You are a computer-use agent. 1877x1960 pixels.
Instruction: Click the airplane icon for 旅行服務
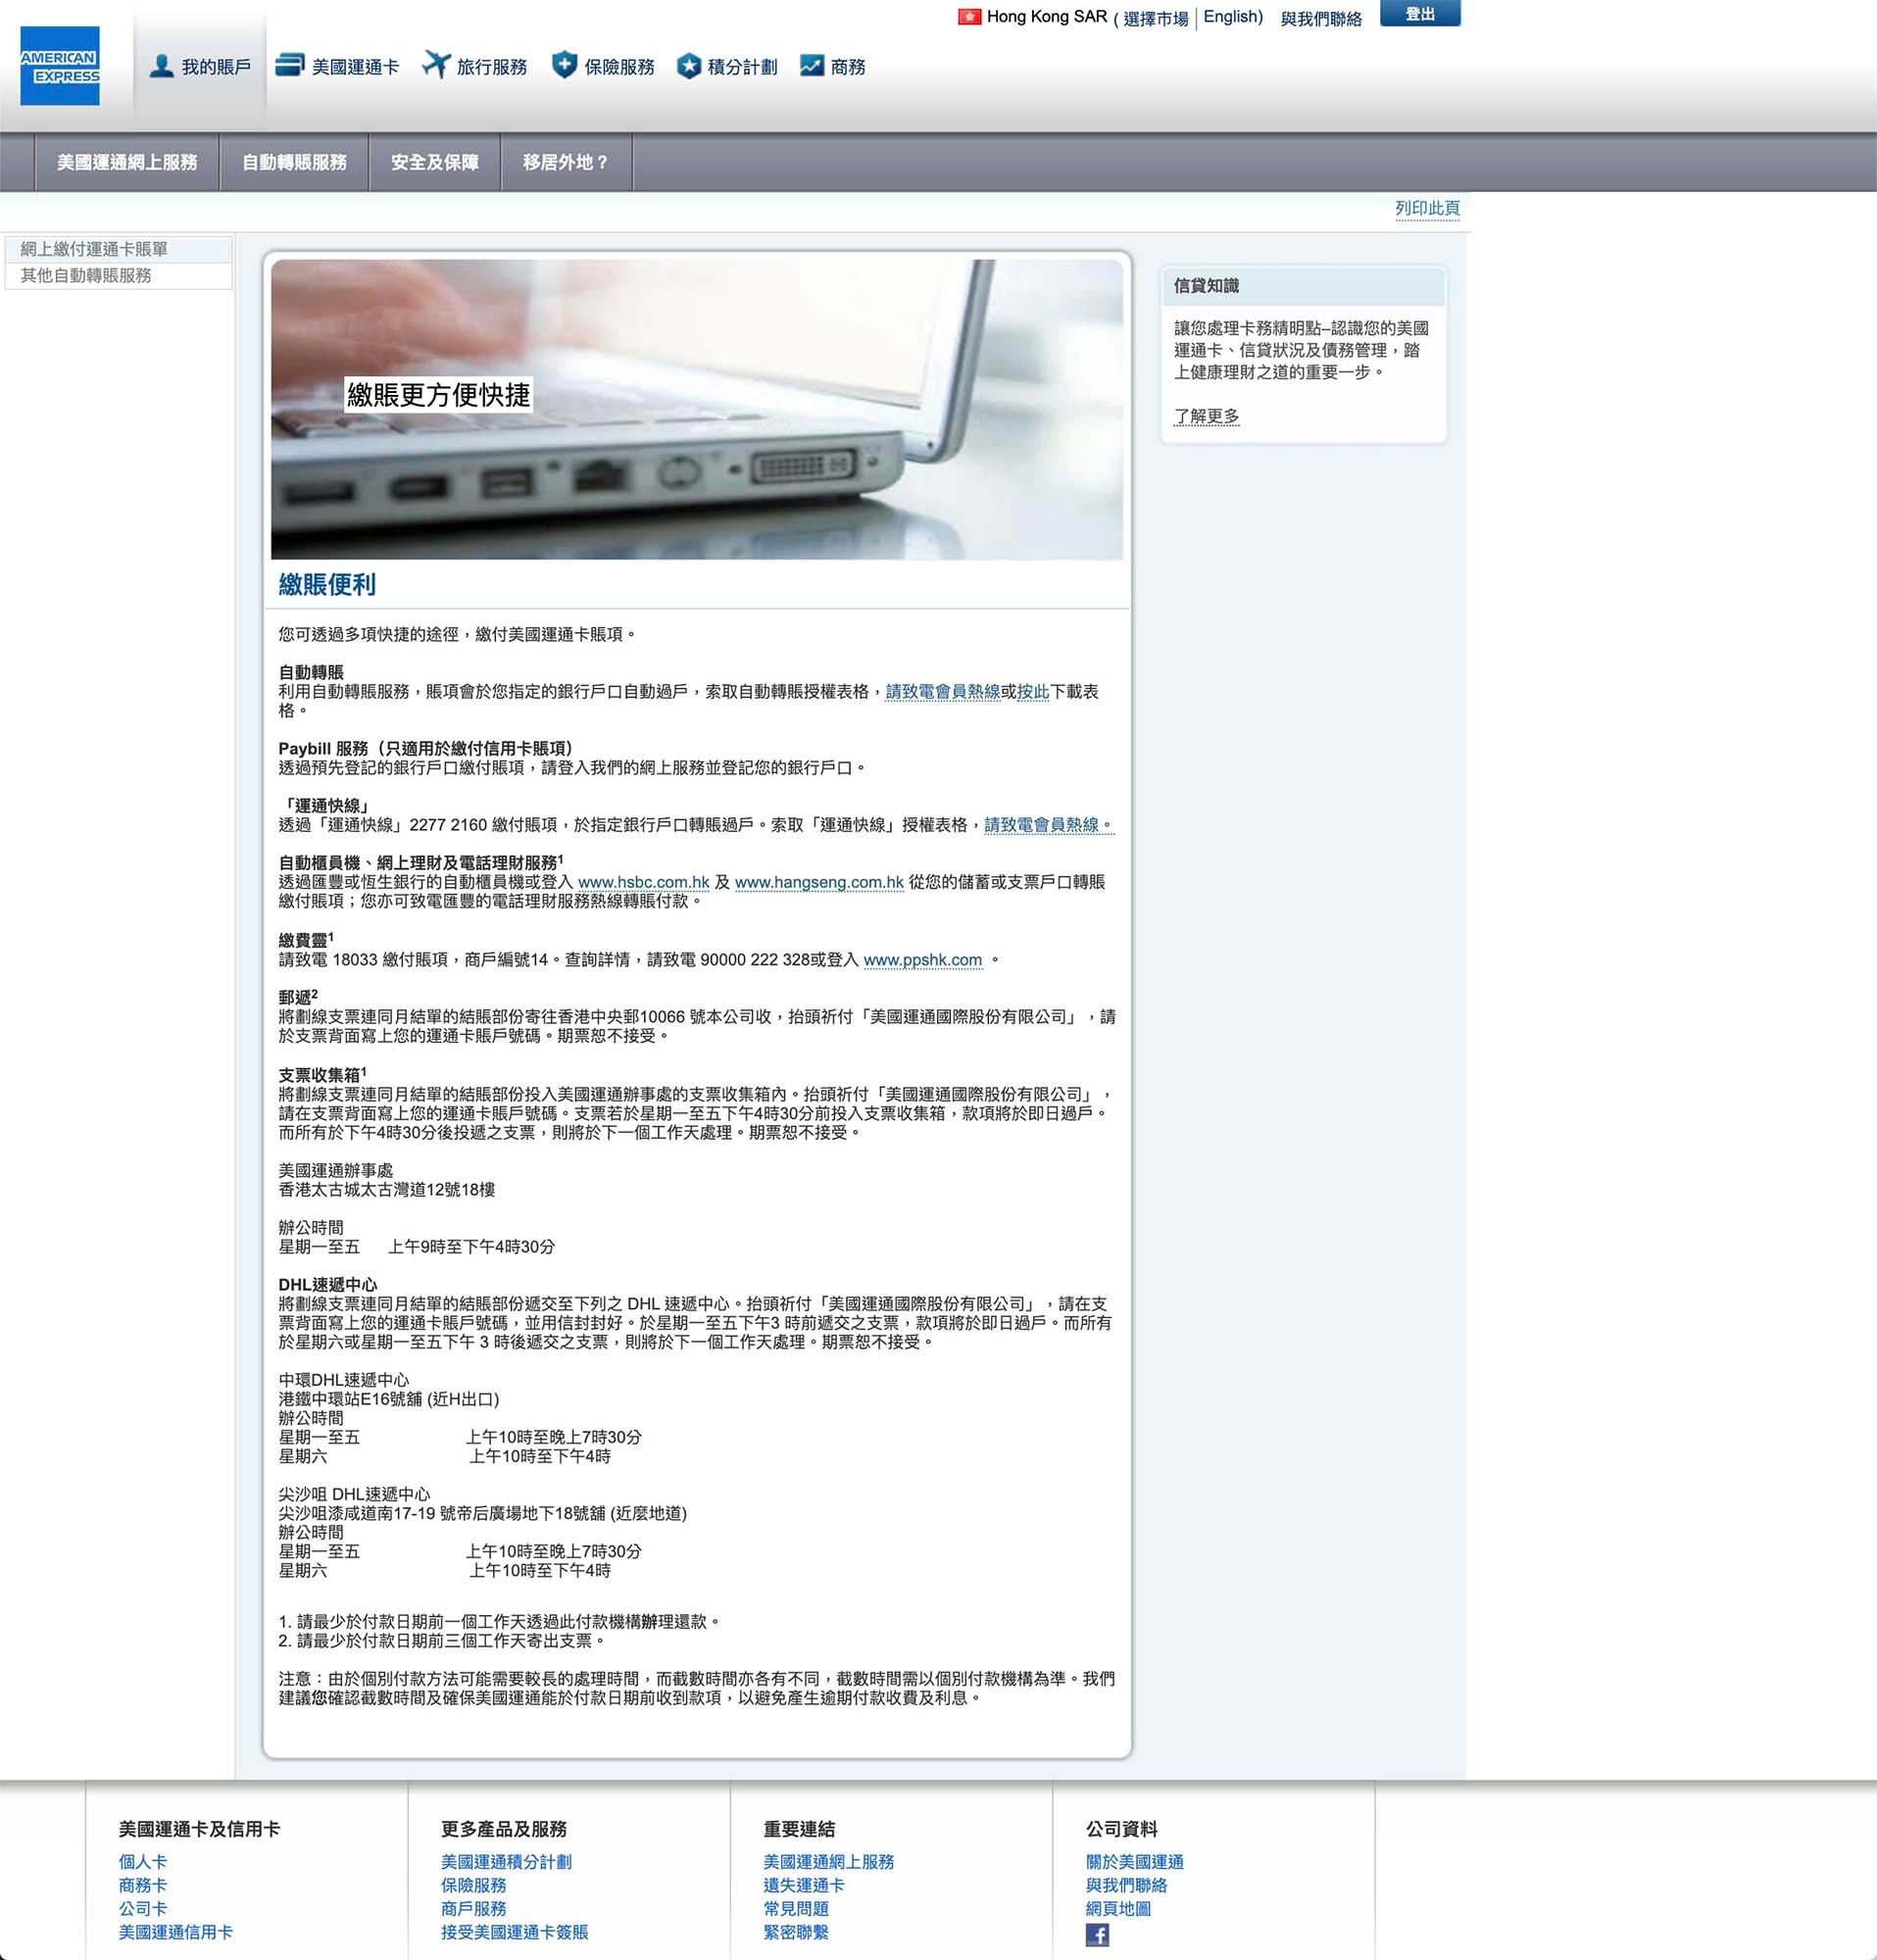(435, 65)
